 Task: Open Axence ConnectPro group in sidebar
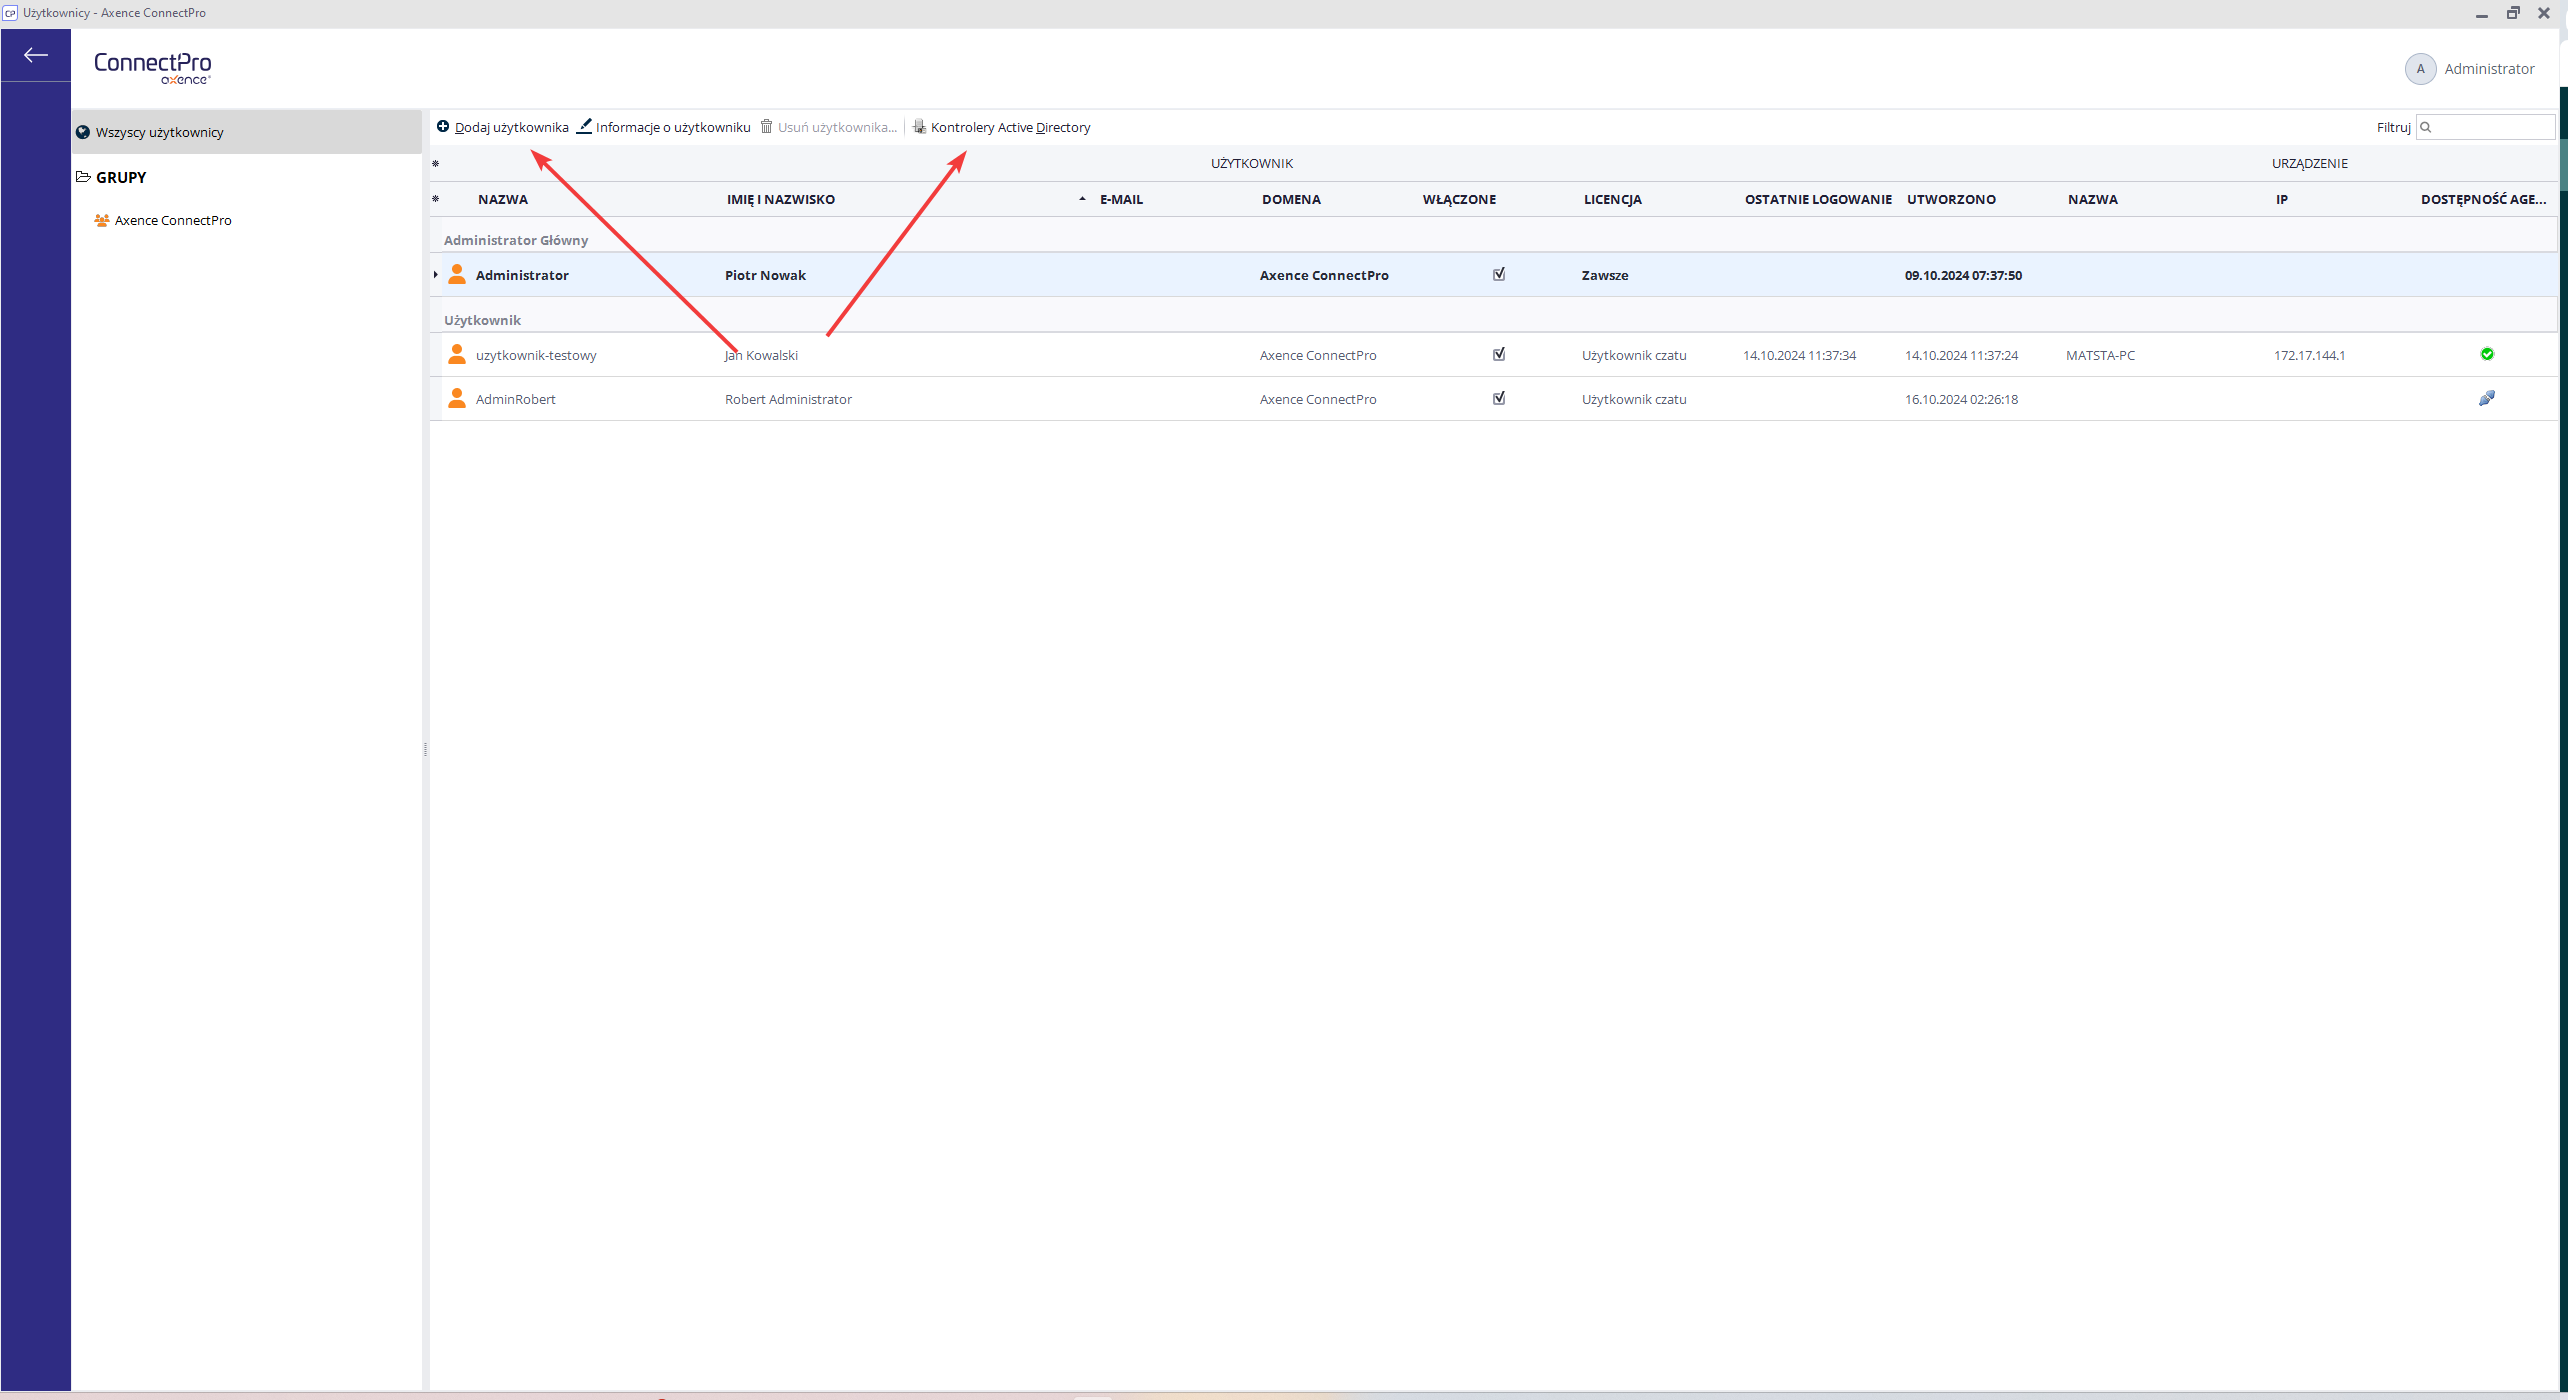point(173,220)
